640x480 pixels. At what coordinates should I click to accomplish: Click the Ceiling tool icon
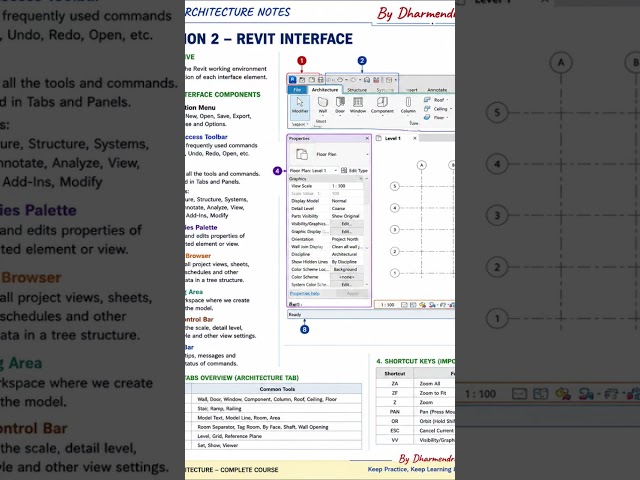pyautogui.click(x=427, y=109)
